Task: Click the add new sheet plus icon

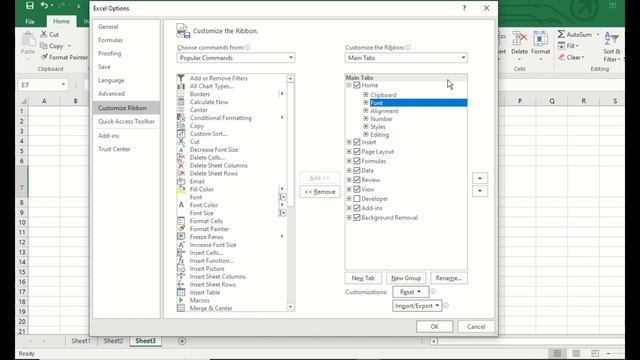Action: (x=182, y=341)
